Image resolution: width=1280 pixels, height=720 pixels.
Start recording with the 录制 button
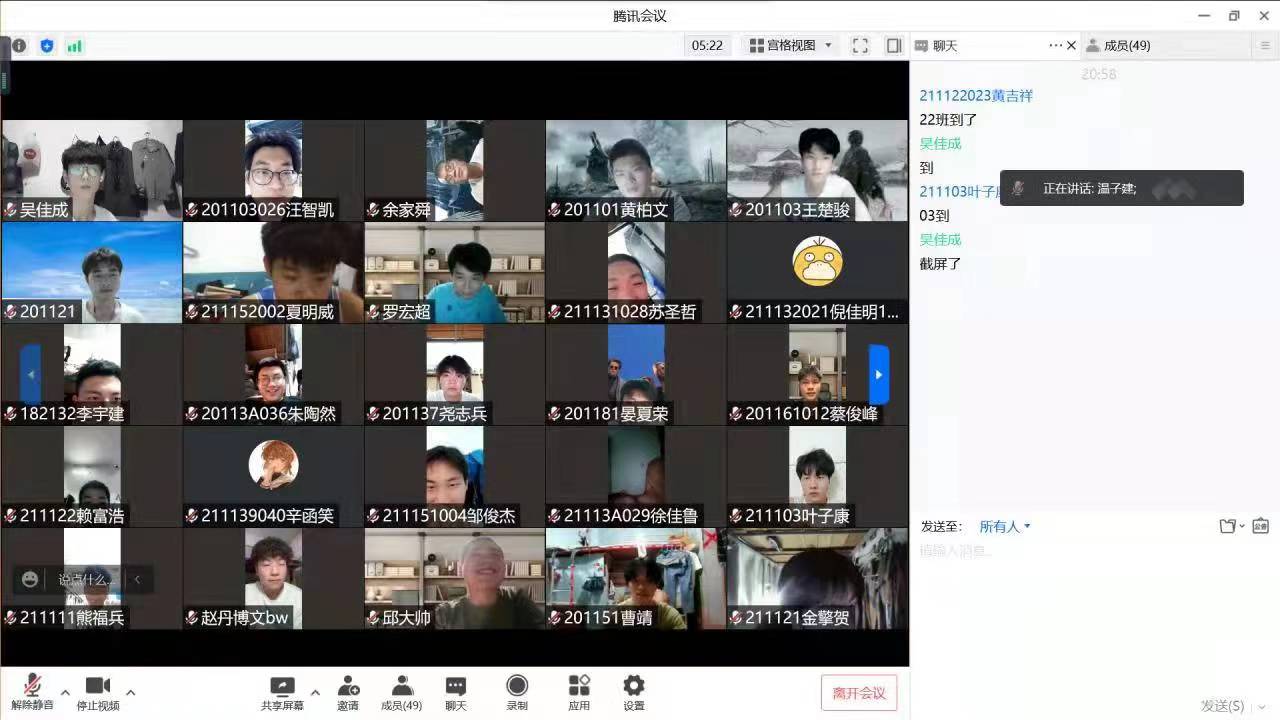(x=517, y=692)
